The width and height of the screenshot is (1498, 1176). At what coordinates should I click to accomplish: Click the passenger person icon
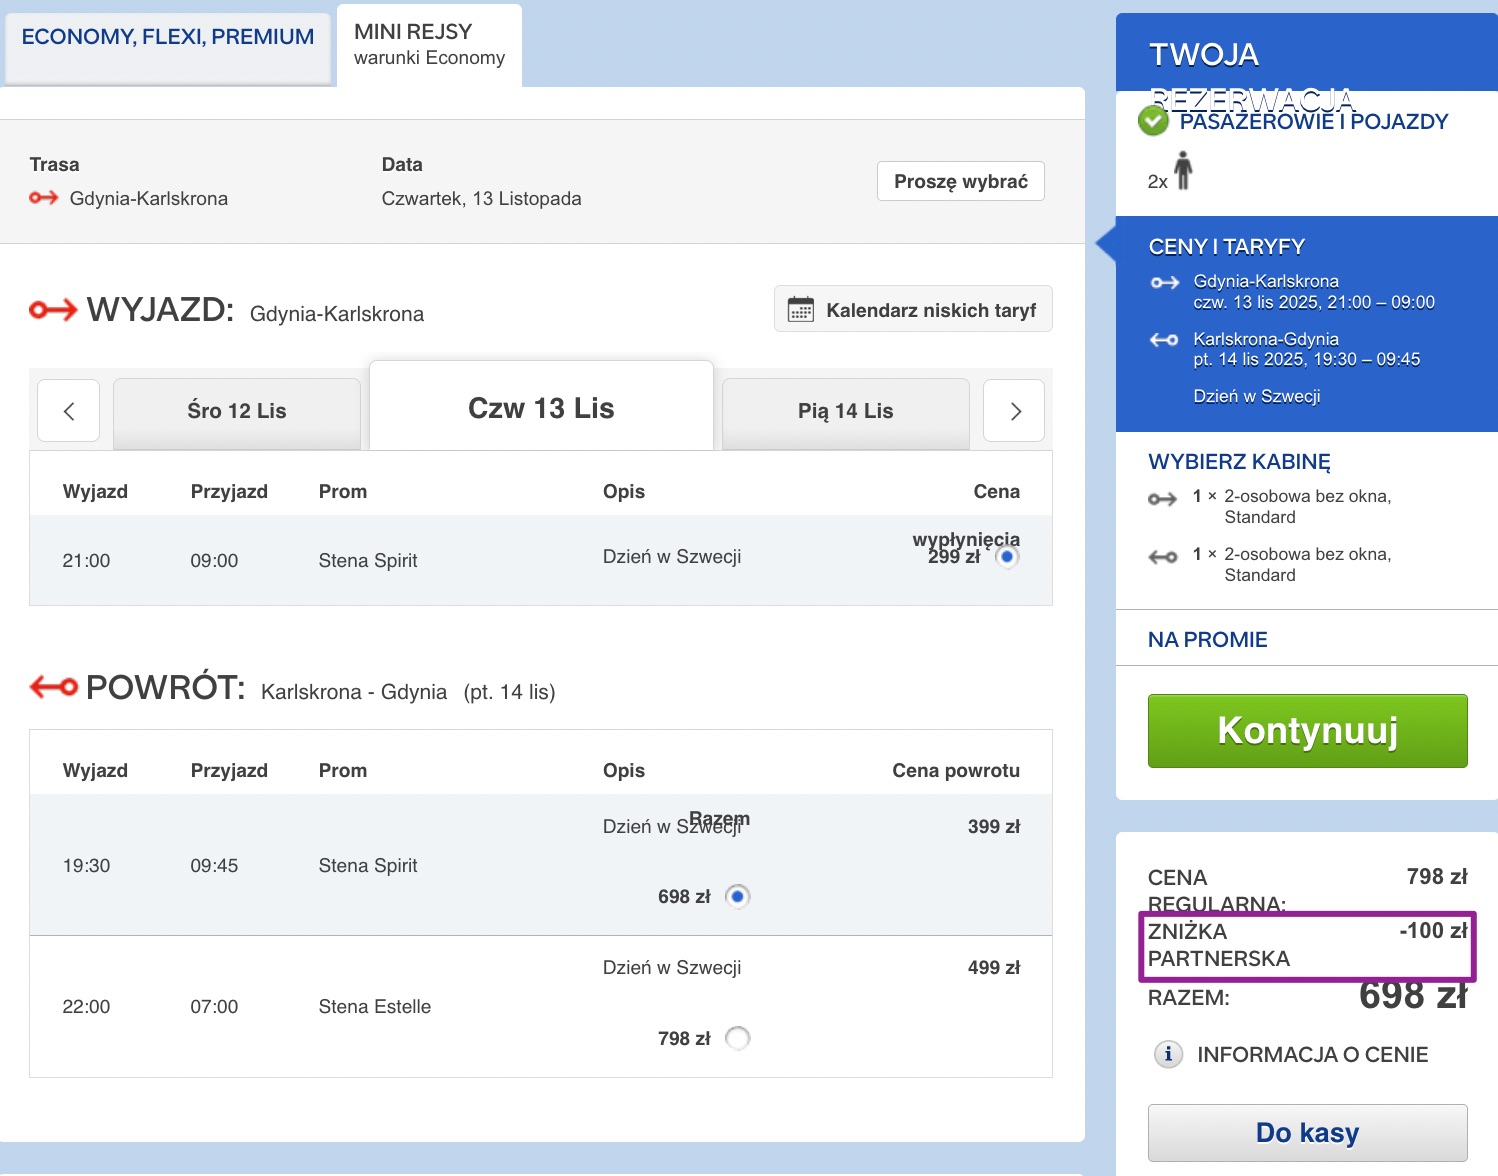[1183, 171]
